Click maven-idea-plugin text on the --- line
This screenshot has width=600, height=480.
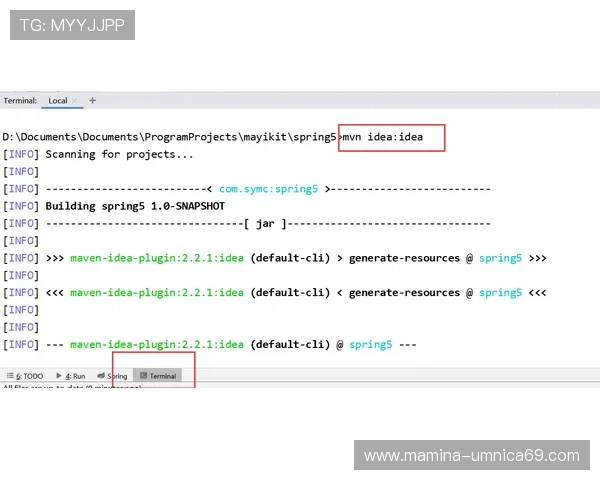point(156,345)
